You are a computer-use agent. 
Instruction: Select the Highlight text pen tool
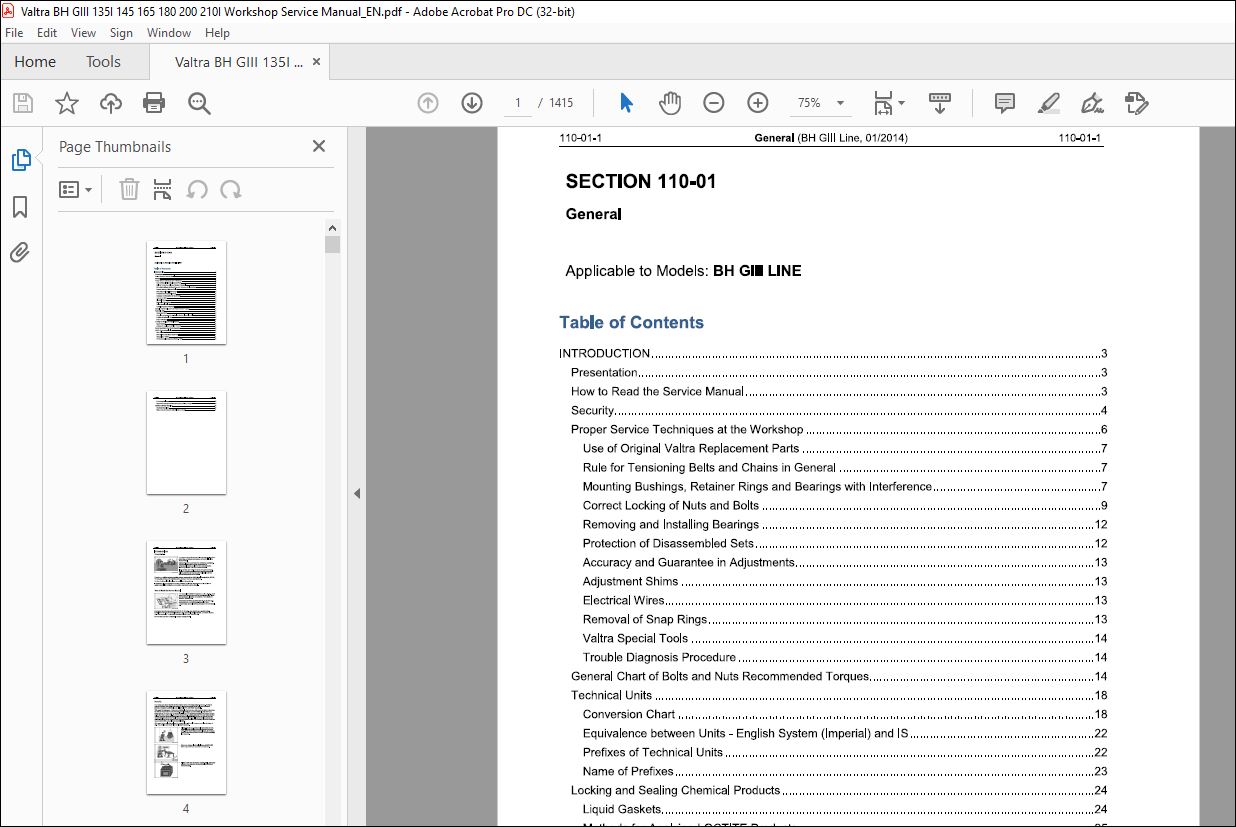click(1049, 102)
